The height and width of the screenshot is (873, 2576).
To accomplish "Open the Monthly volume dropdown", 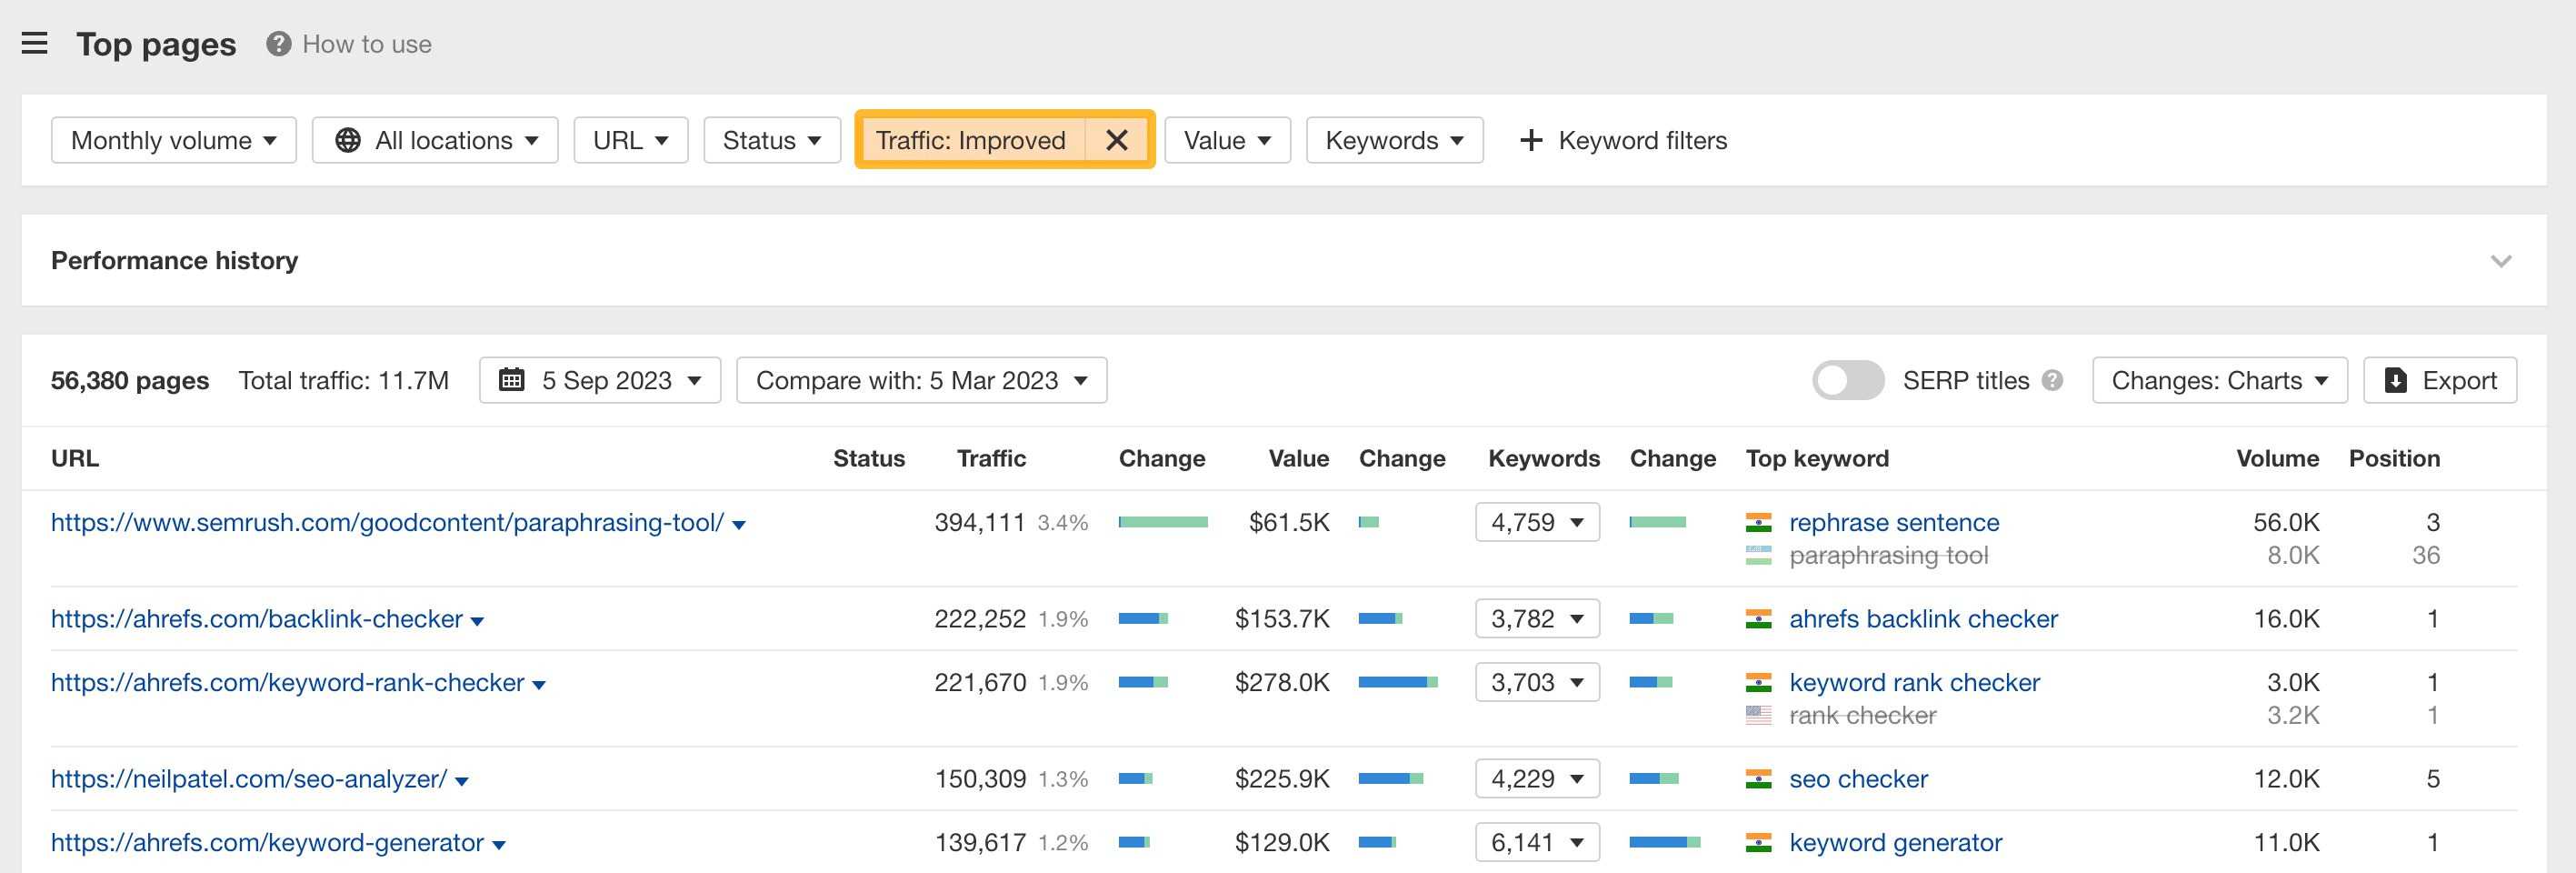I will pyautogui.click(x=173, y=140).
